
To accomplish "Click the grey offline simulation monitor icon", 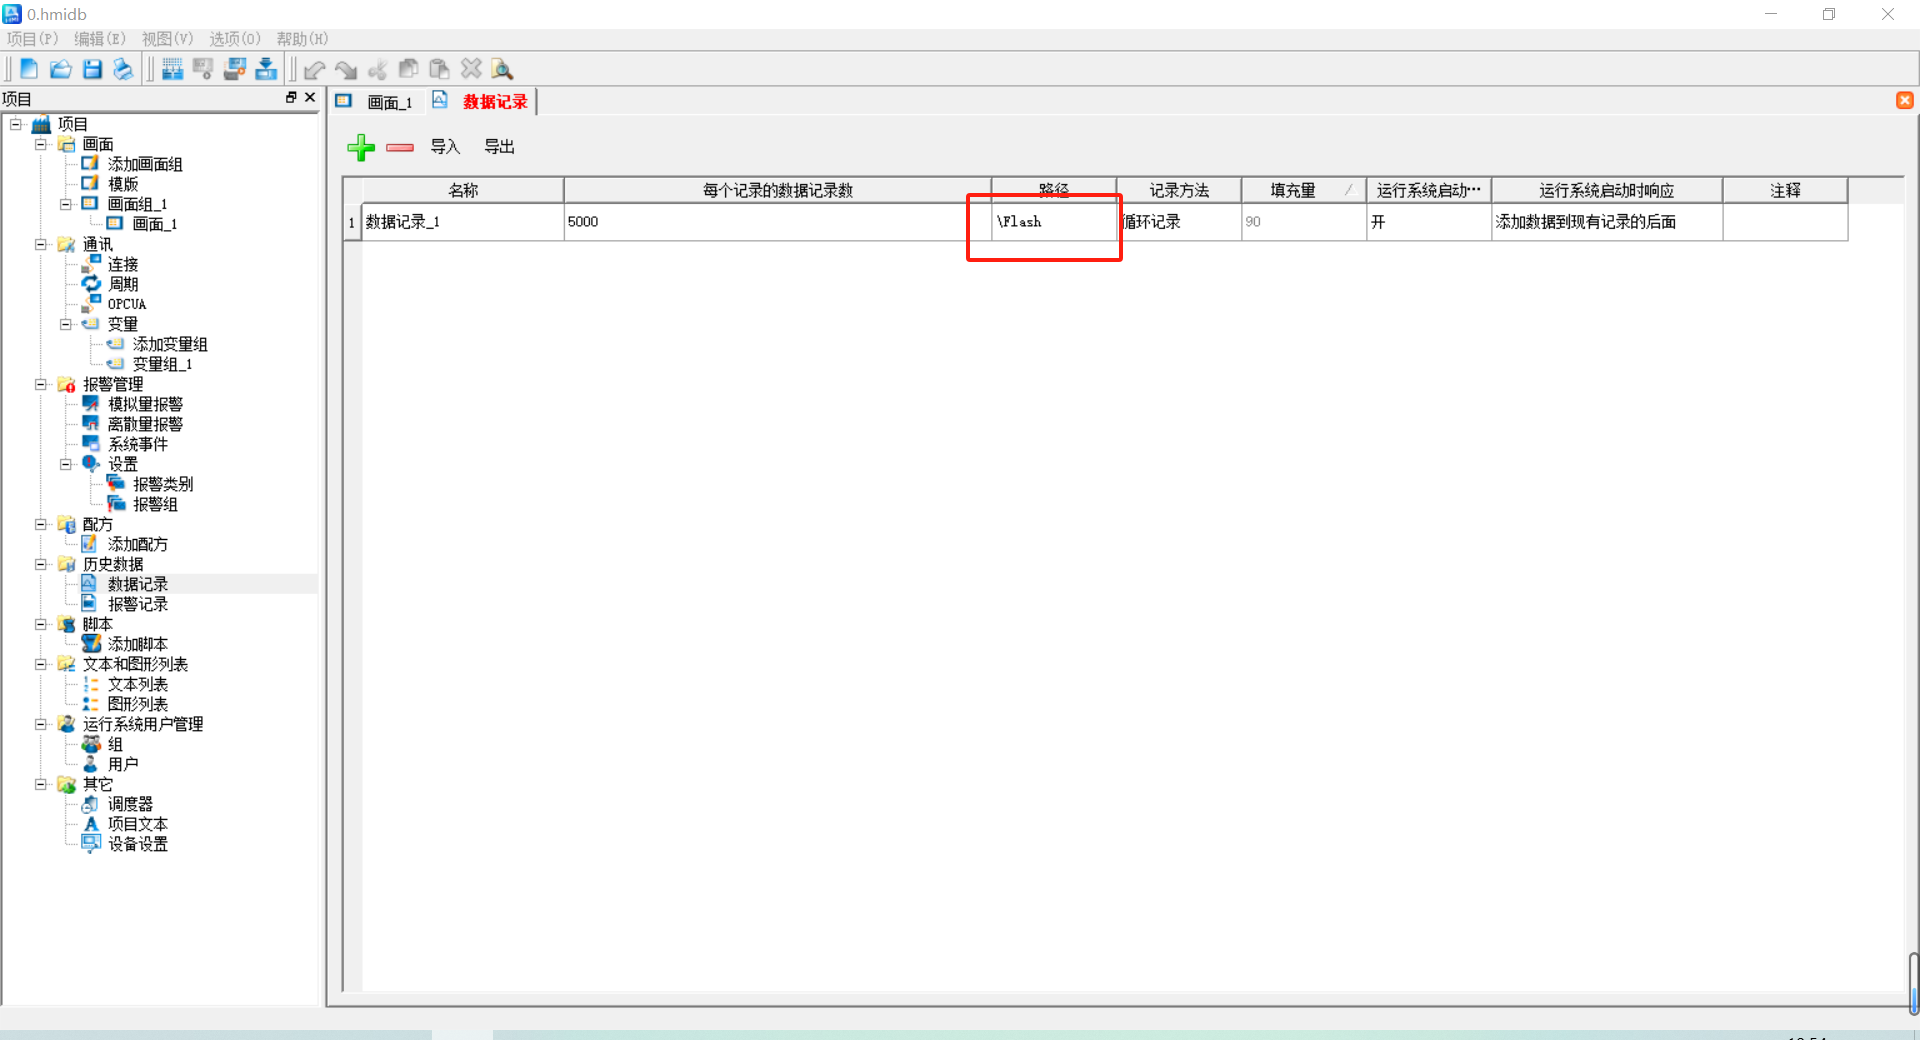I will (203, 69).
